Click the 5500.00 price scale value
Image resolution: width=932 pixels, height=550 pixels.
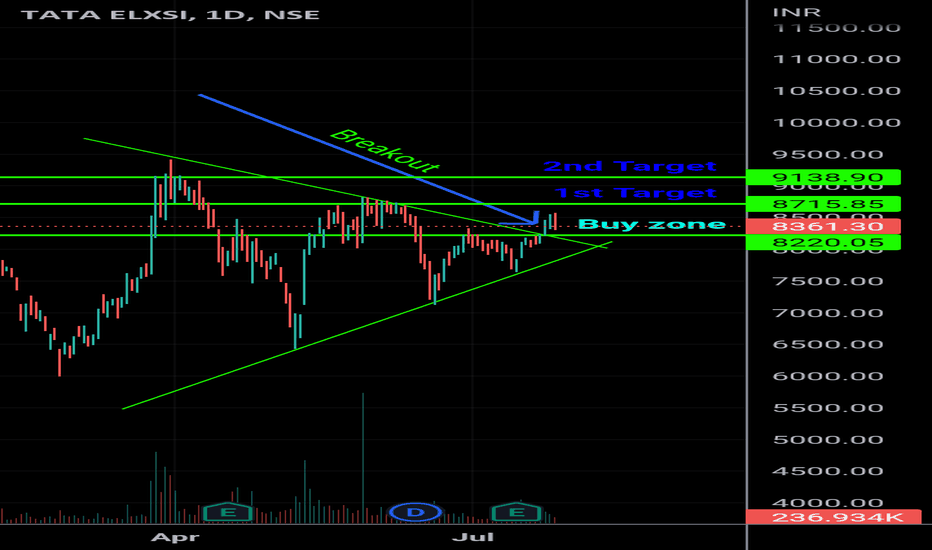click(x=828, y=408)
